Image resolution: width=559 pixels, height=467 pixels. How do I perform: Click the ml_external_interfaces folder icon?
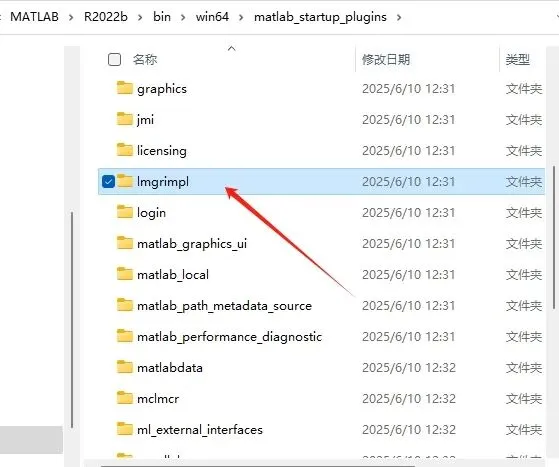tap(125, 429)
